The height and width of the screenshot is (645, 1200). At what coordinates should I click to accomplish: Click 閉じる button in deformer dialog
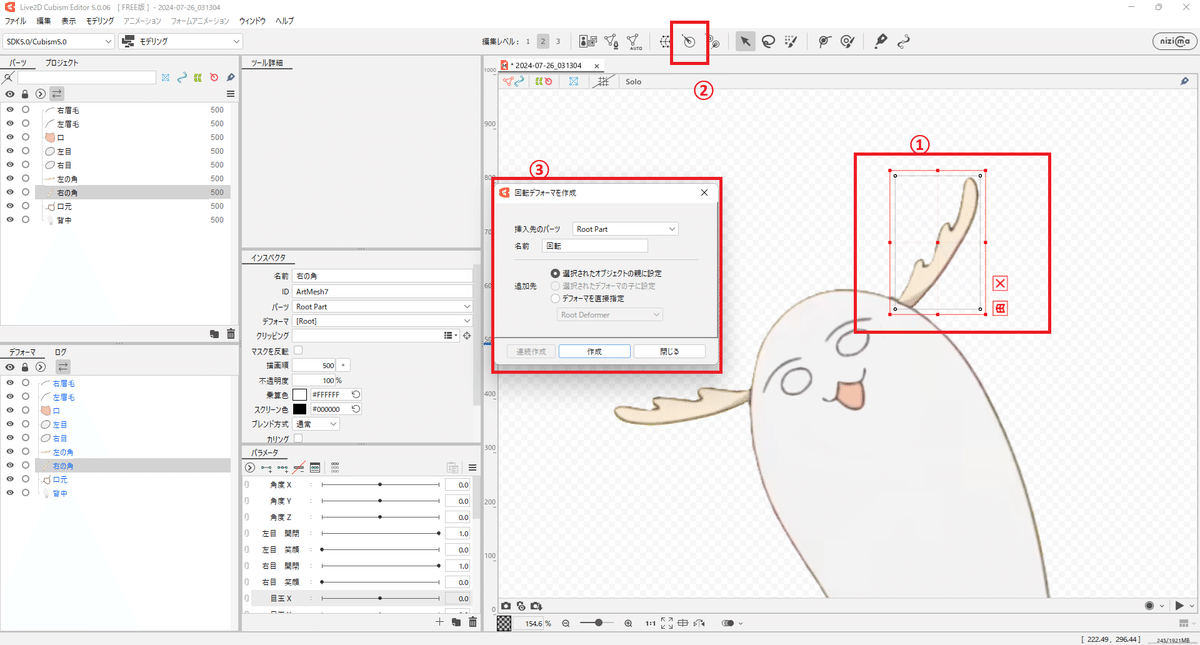(x=670, y=352)
